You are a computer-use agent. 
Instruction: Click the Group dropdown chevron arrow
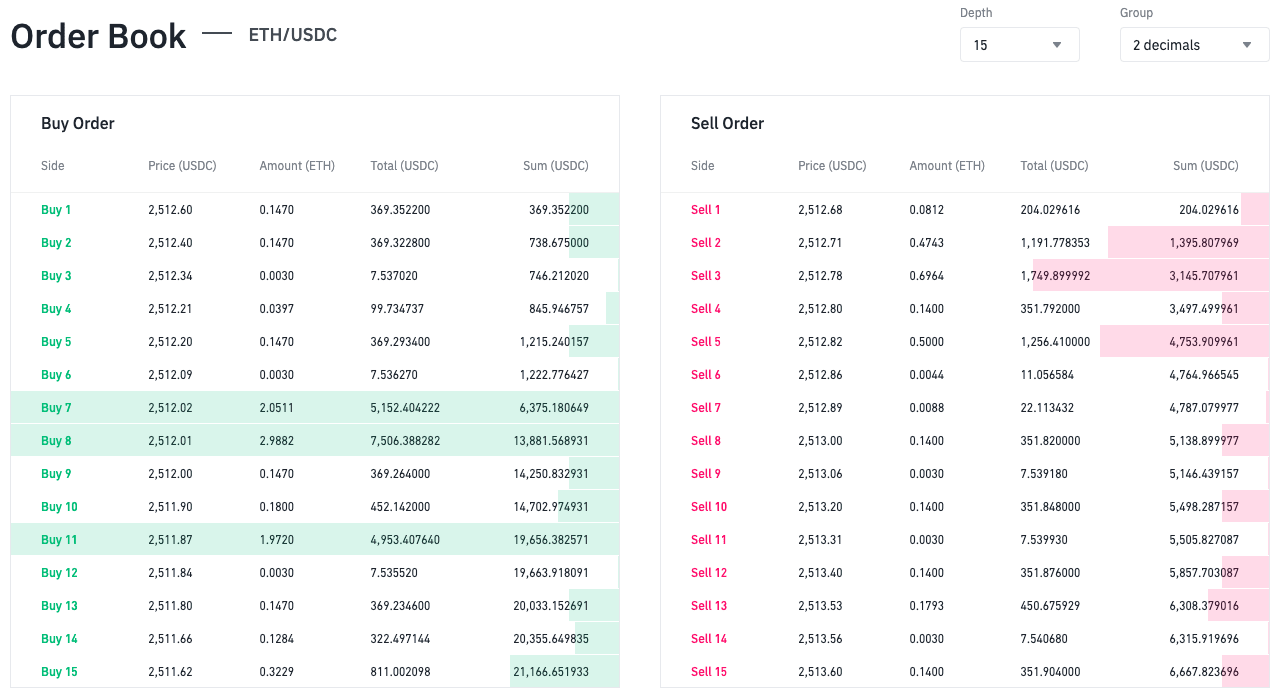pos(1246,44)
